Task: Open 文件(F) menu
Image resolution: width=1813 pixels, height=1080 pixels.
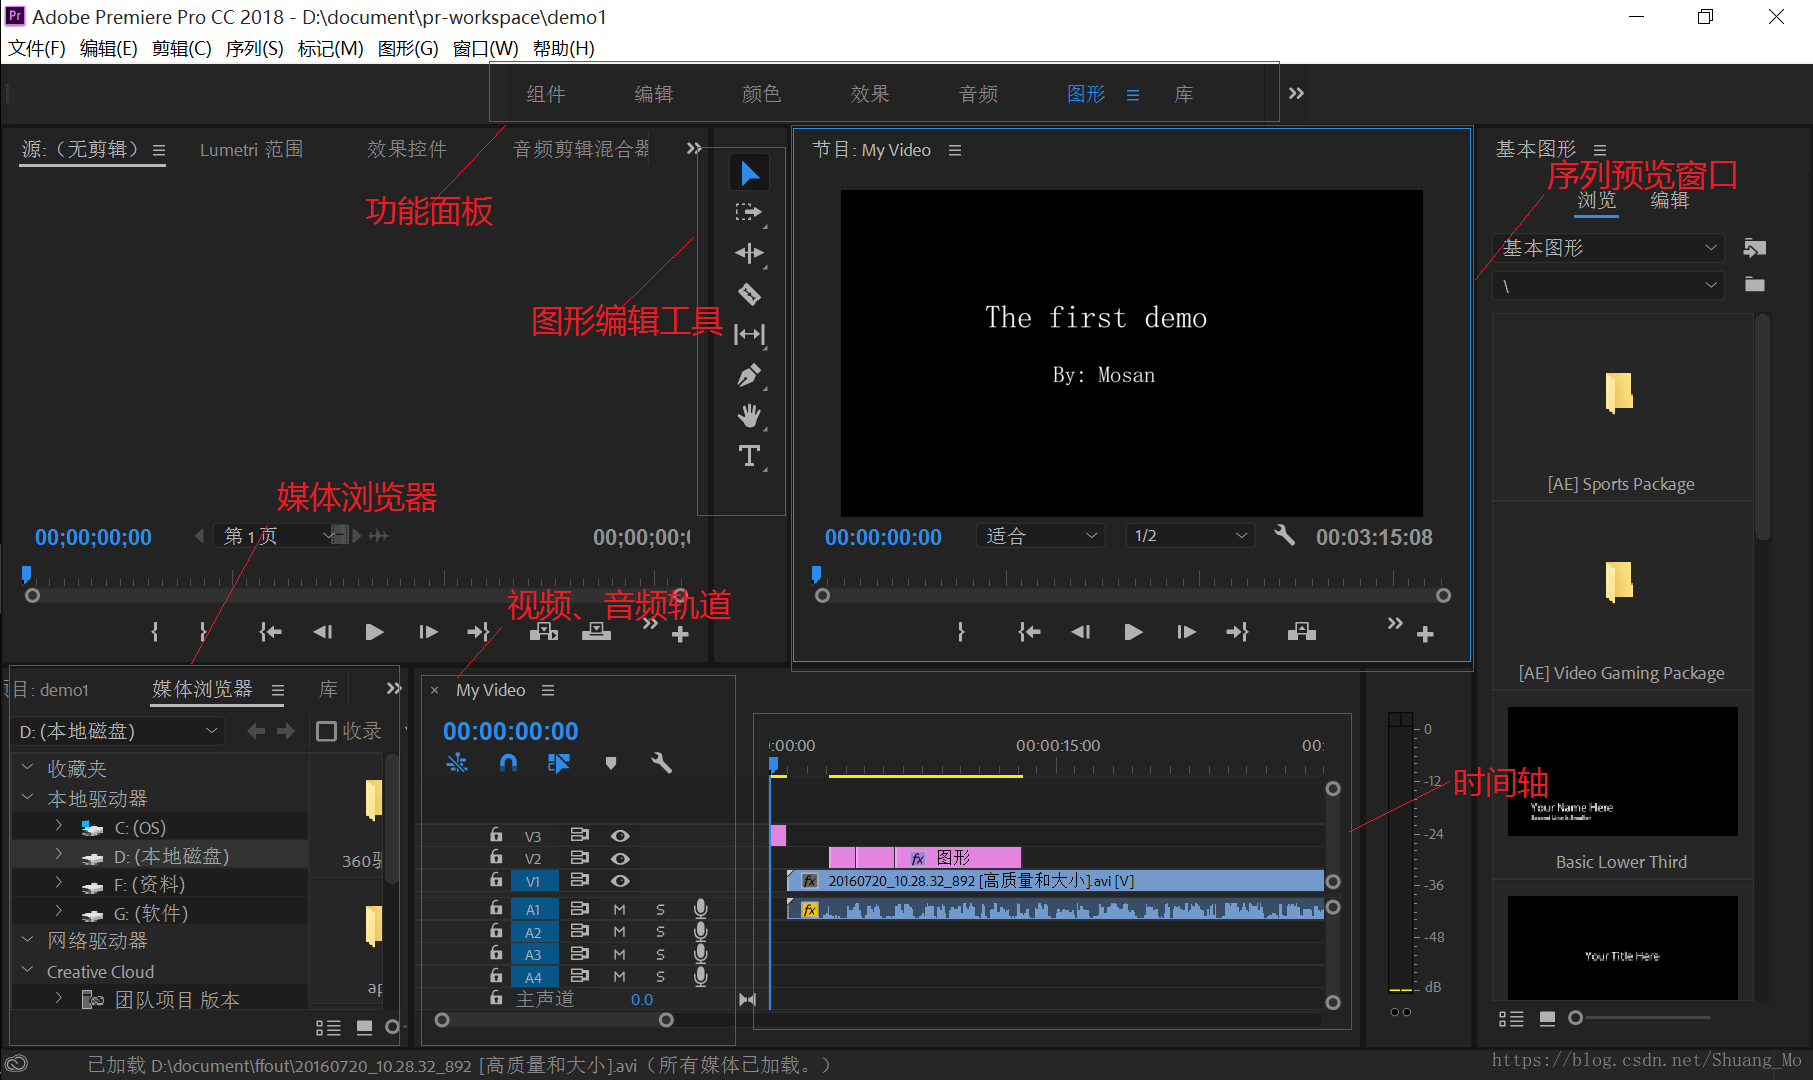Action: [x=37, y=49]
